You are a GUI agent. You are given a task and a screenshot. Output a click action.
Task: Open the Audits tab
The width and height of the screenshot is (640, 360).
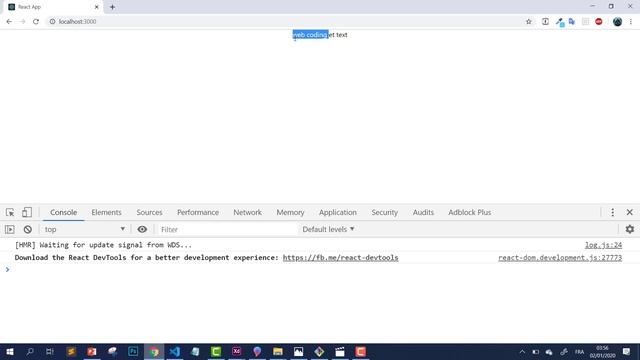pos(423,212)
